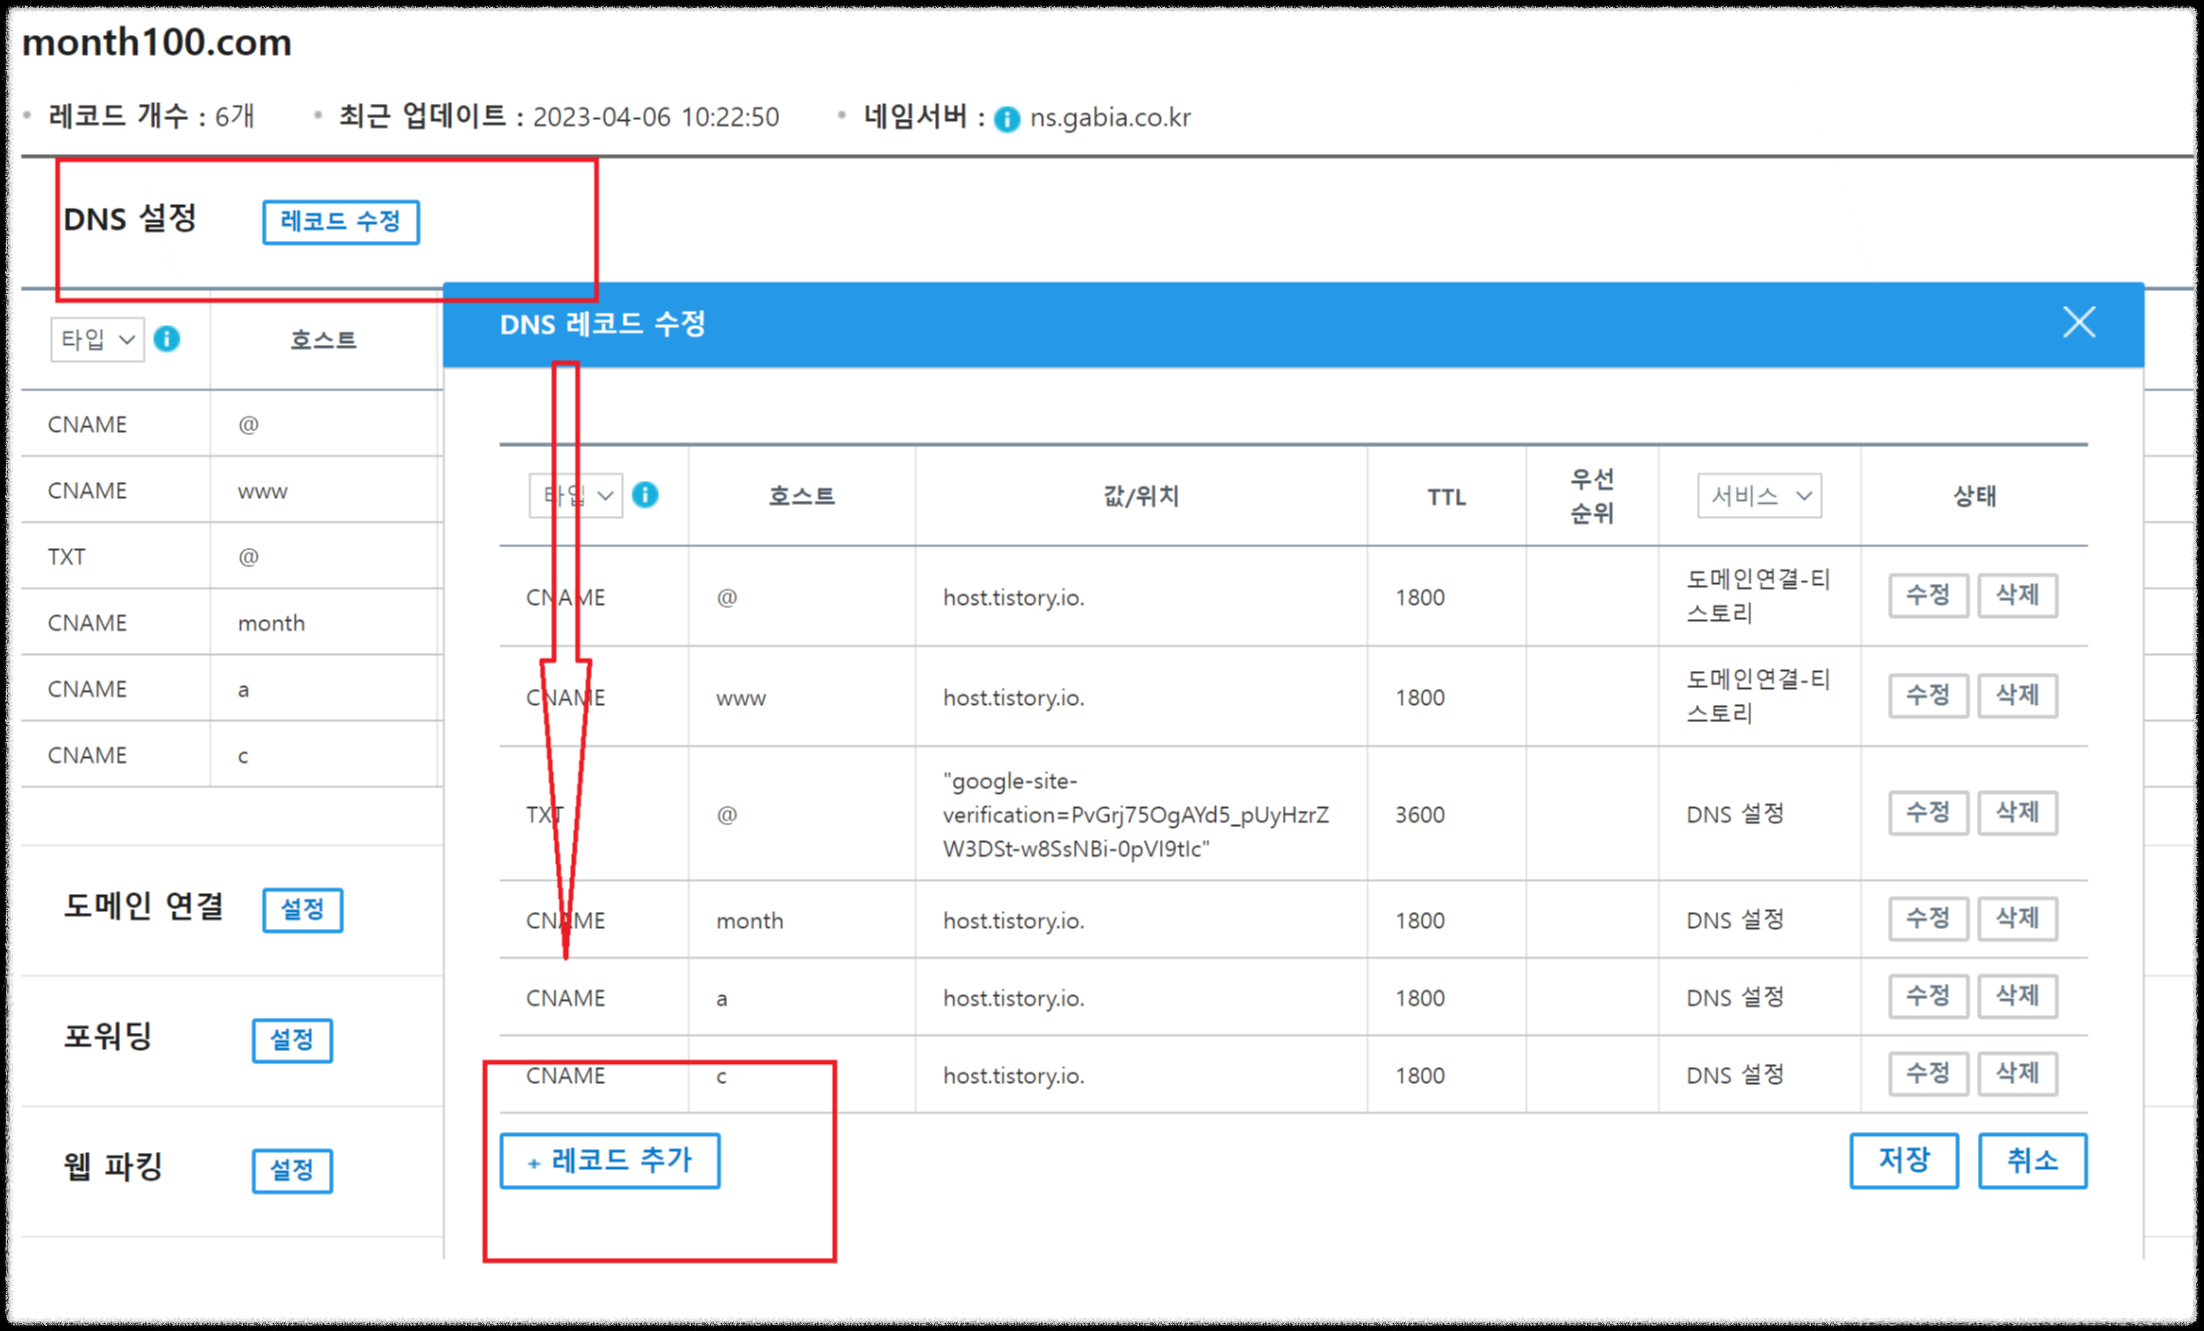Save DNS changes with 저장 button

tap(1903, 1160)
